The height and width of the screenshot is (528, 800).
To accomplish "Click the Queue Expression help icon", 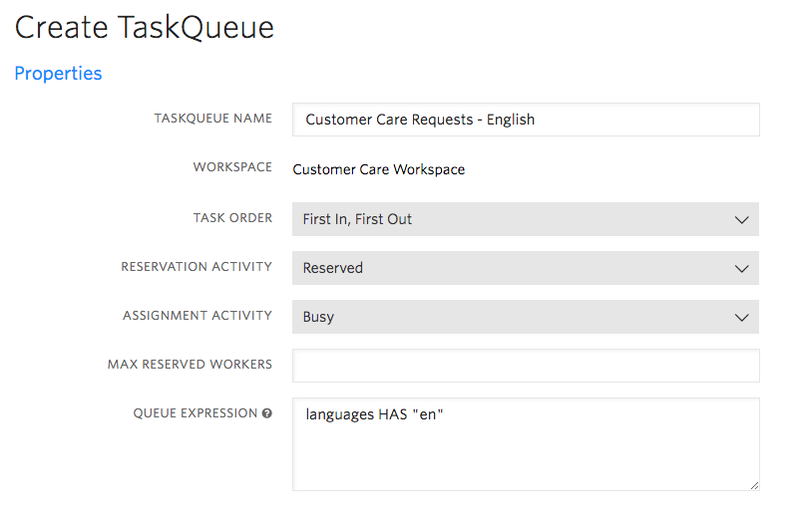I will [x=267, y=414].
